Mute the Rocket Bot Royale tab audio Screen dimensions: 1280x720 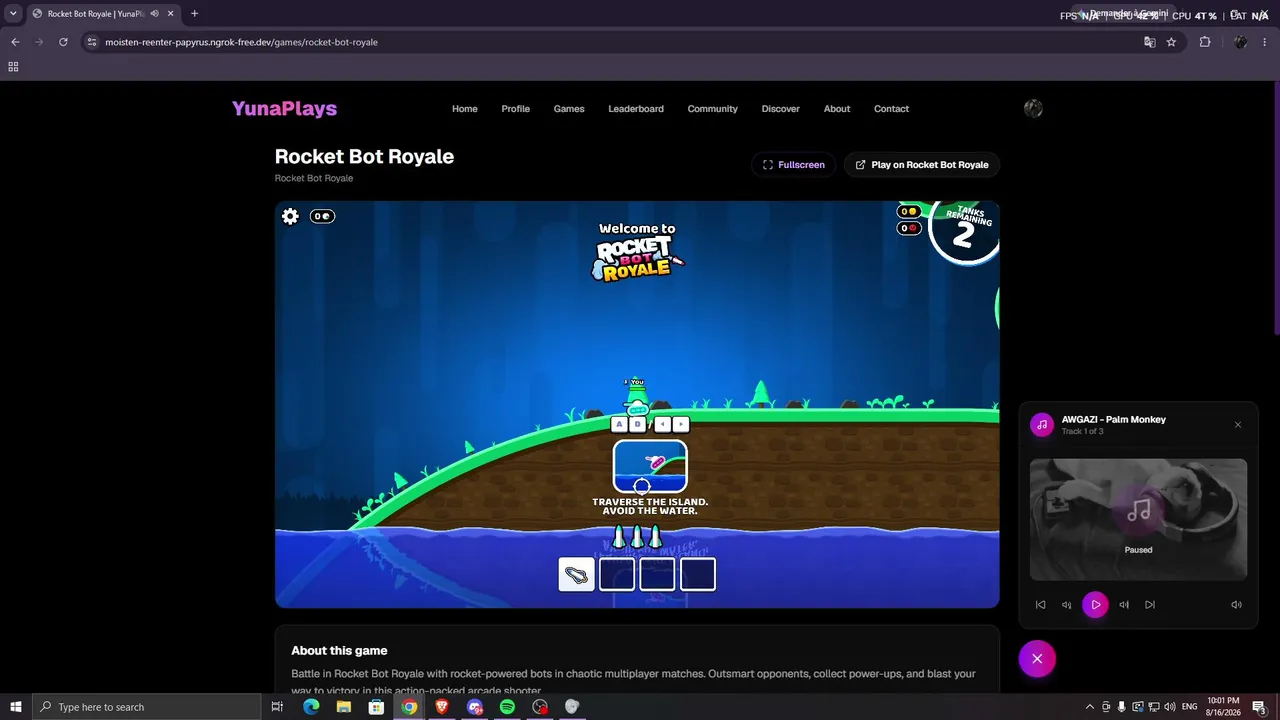pyautogui.click(x=154, y=14)
